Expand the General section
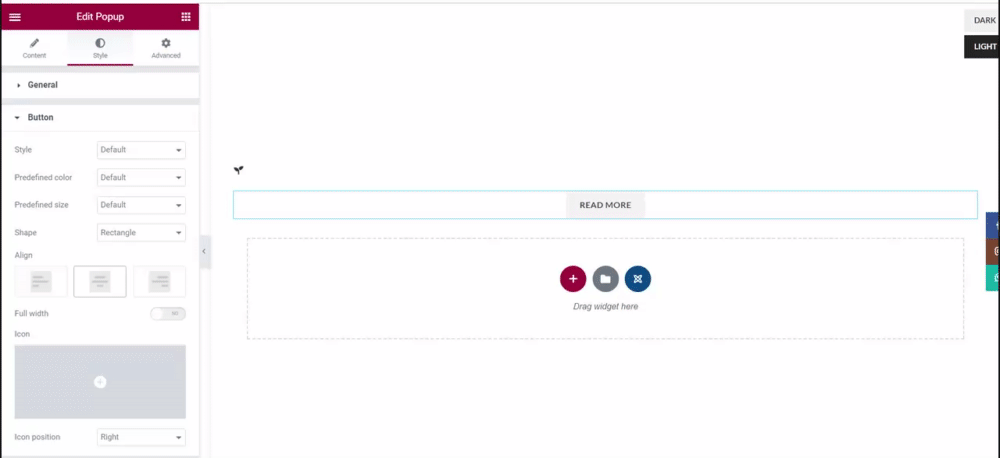The width and height of the screenshot is (1000, 458). coord(100,85)
